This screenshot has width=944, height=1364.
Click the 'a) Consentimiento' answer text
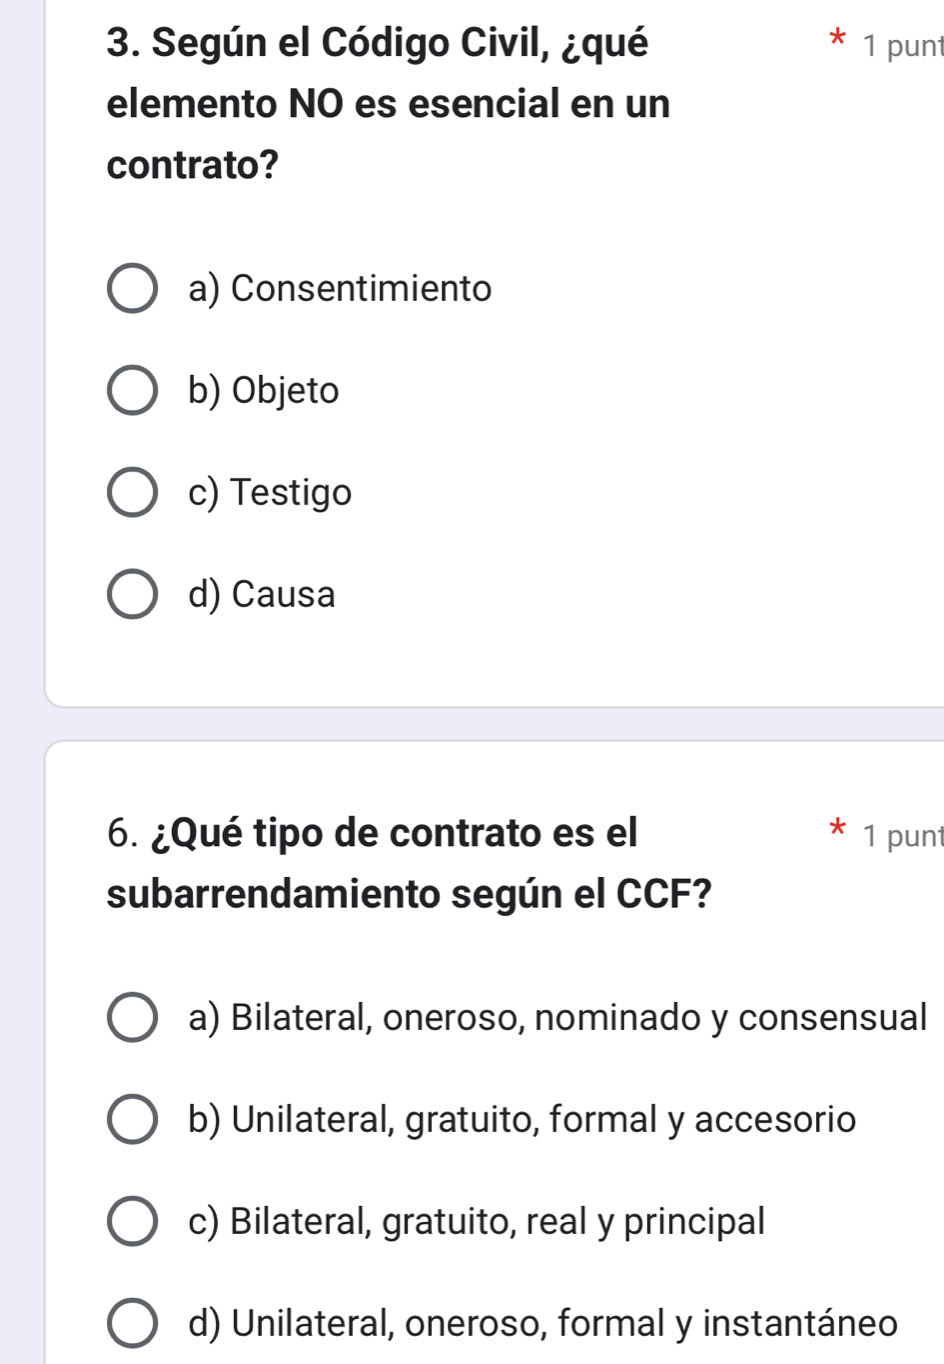(x=340, y=289)
